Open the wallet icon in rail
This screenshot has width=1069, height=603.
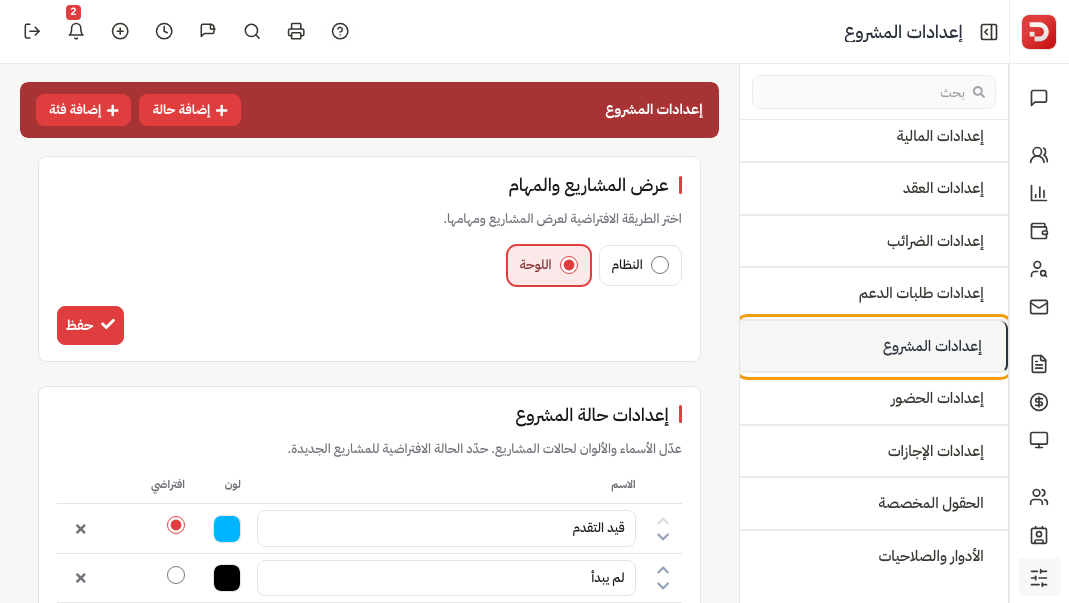[x=1038, y=231]
